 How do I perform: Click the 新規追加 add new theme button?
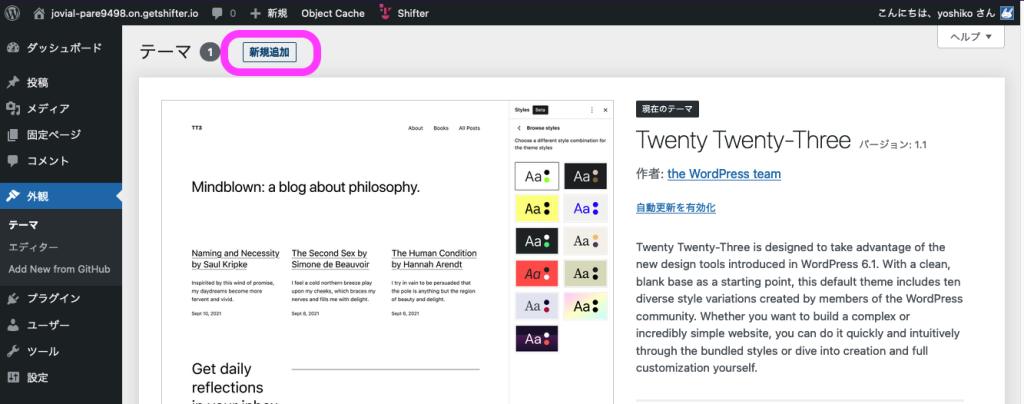click(270, 53)
